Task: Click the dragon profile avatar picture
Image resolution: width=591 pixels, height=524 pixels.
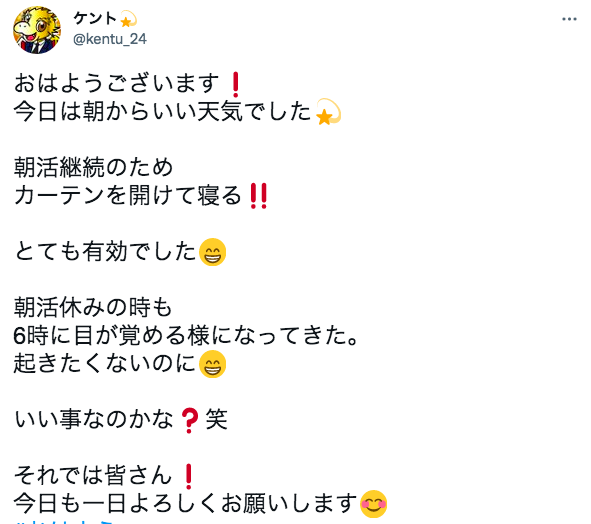Action: (37, 30)
